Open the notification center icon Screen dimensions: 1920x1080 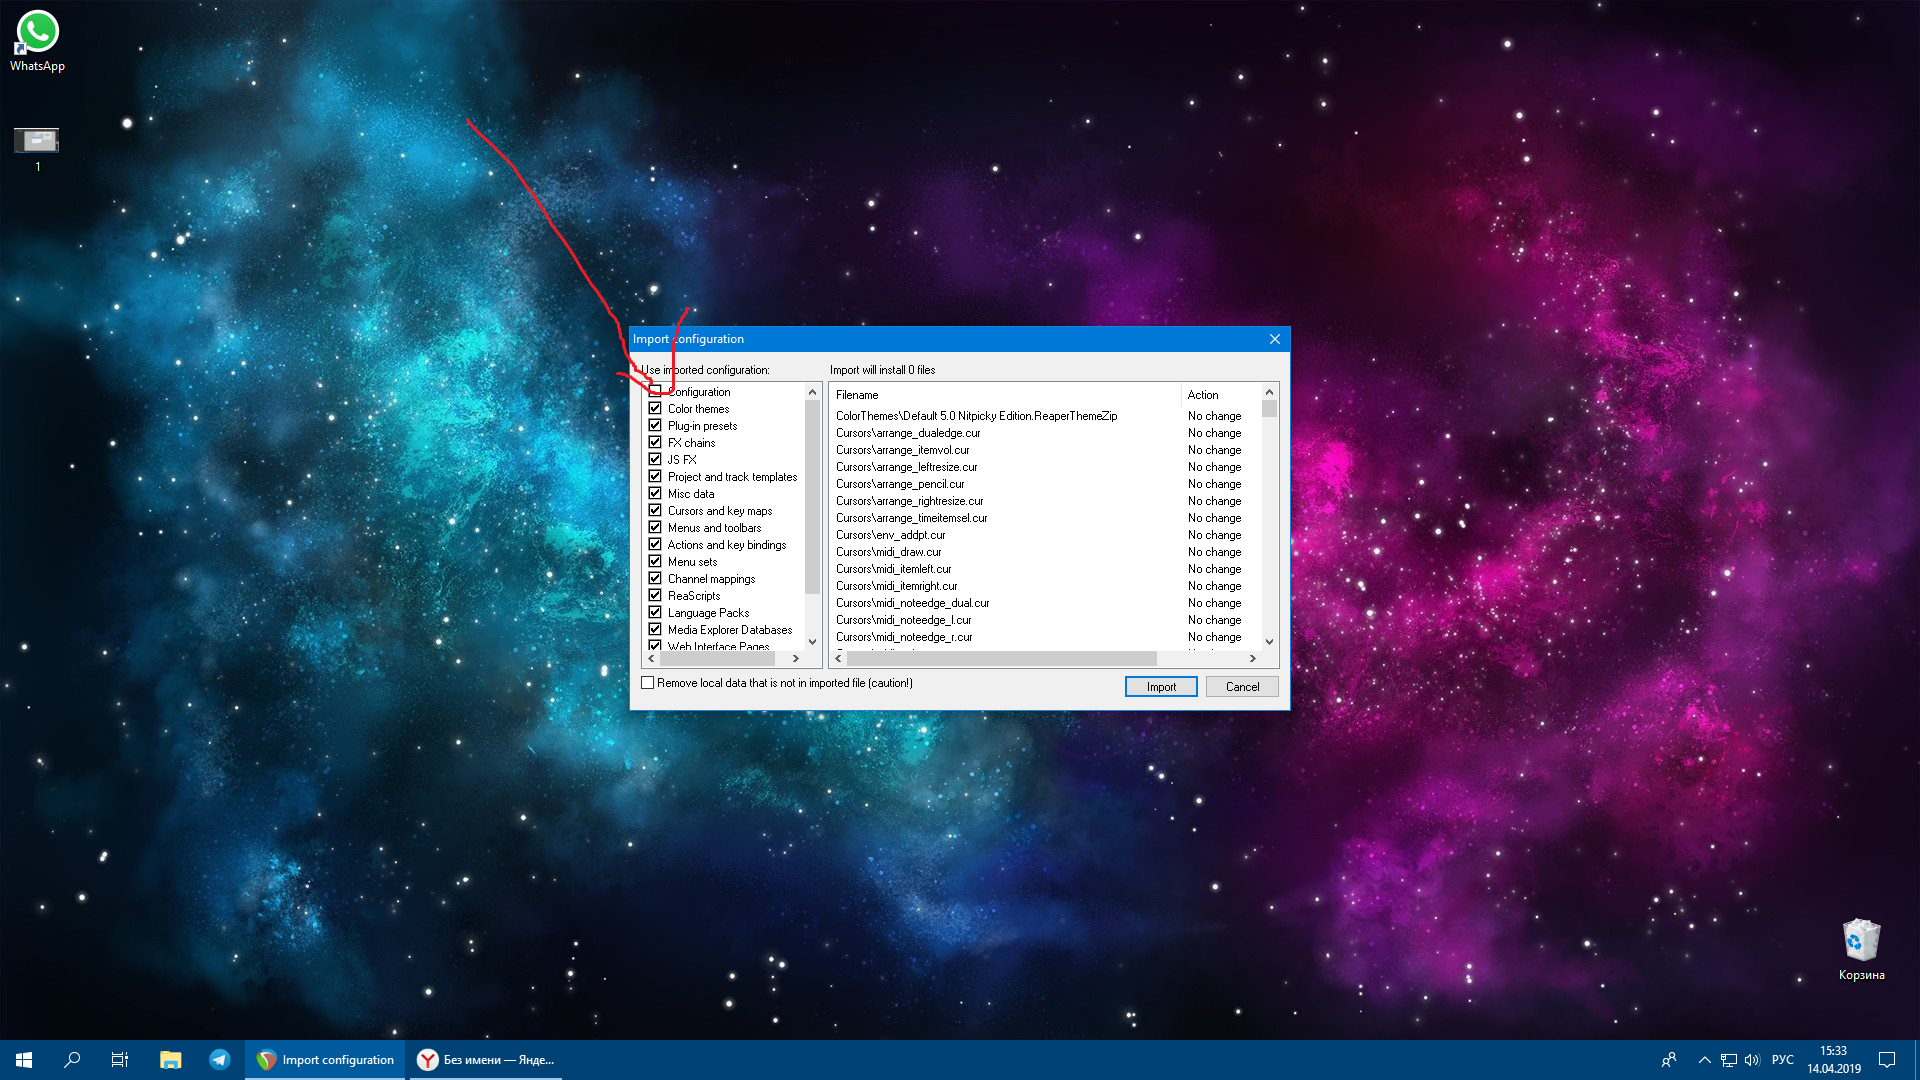1887,1060
